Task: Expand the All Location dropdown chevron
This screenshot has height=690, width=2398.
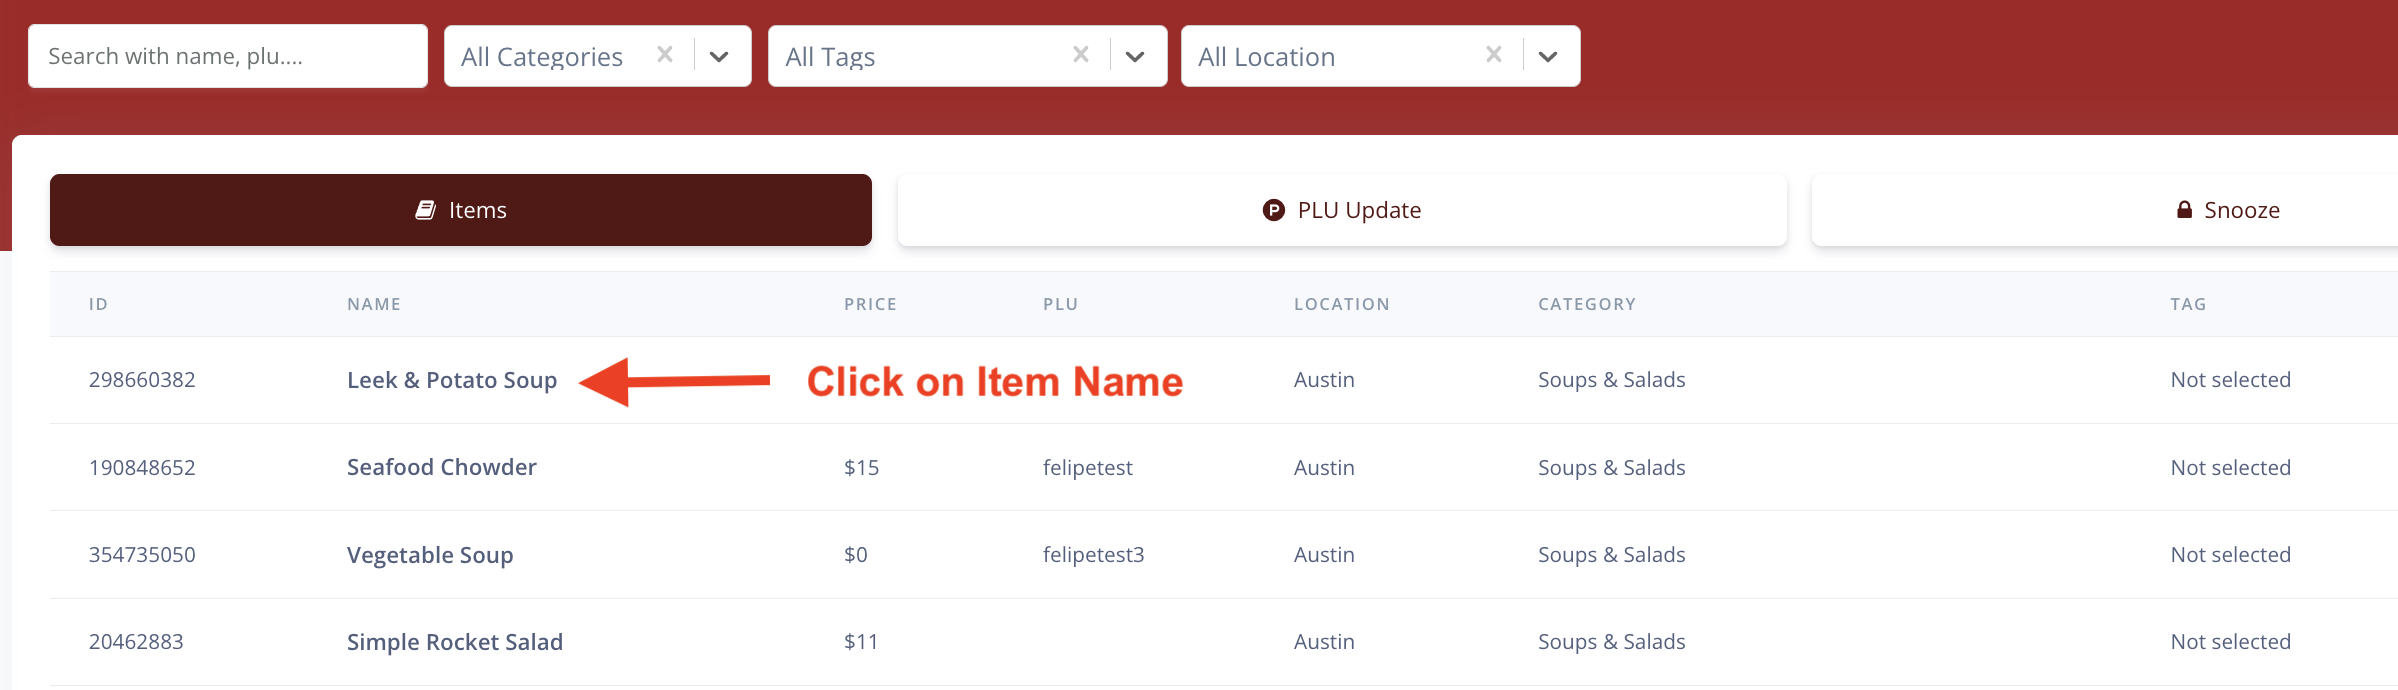Action: [x=1548, y=57]
